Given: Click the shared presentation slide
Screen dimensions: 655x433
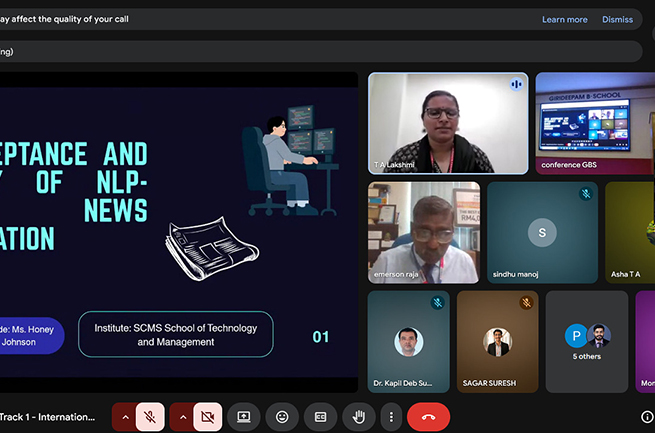Looking at the screenshot, I should (x=178, y=230).
